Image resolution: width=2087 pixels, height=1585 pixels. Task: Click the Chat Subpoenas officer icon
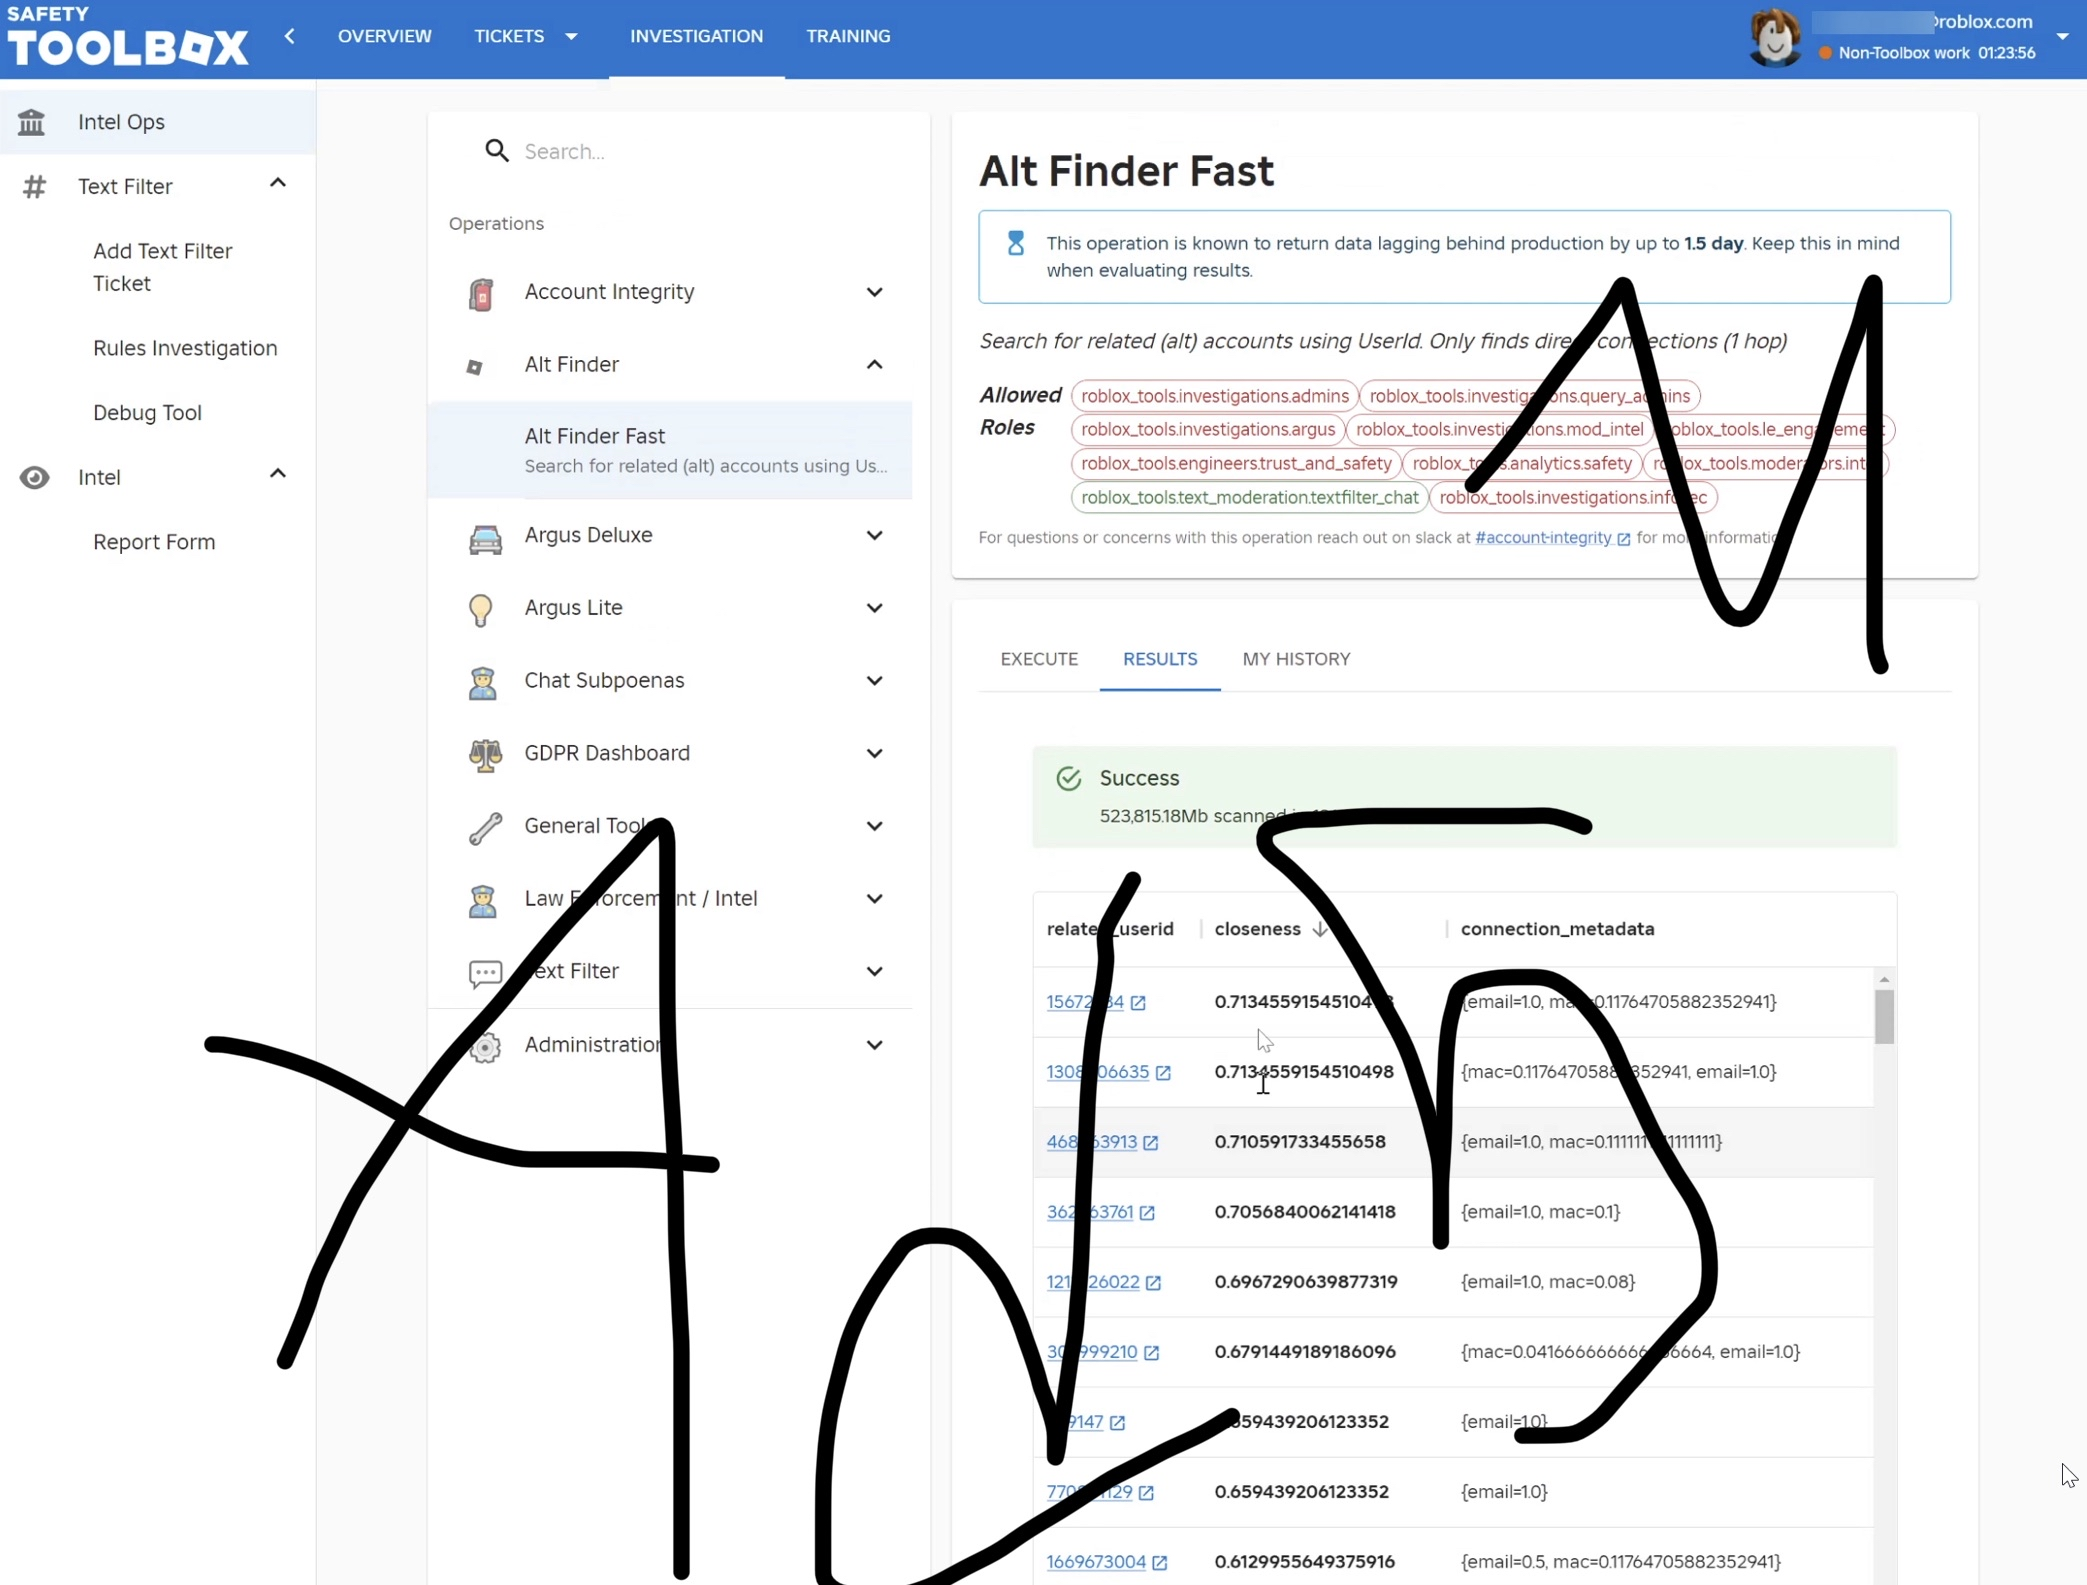tap(483, 682)
